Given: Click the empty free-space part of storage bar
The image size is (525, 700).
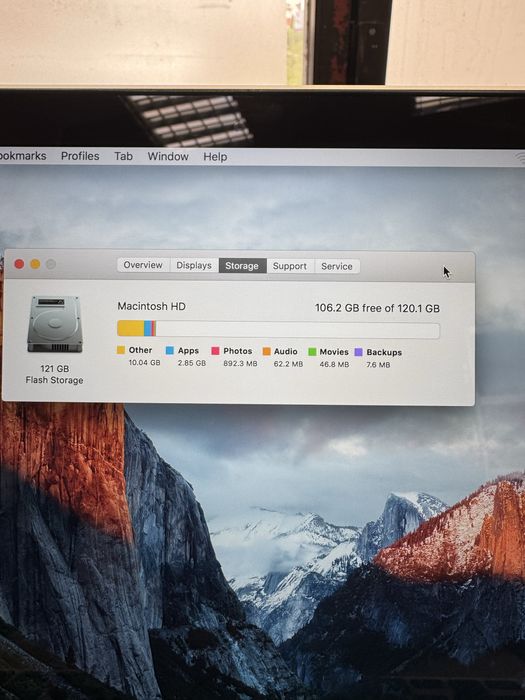Looking at the screenshot, I should (x=298, y=330).
